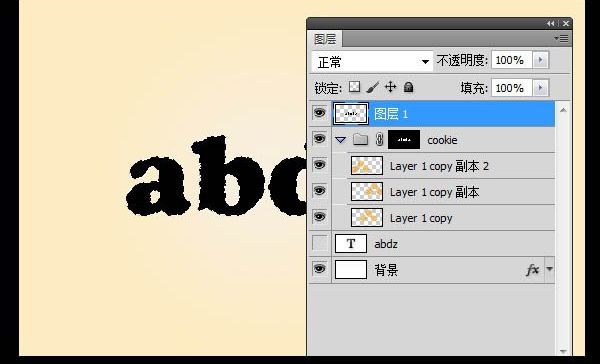600x364 pixels.
Task: Select the 背景 layer name
Action: [386, 270]
